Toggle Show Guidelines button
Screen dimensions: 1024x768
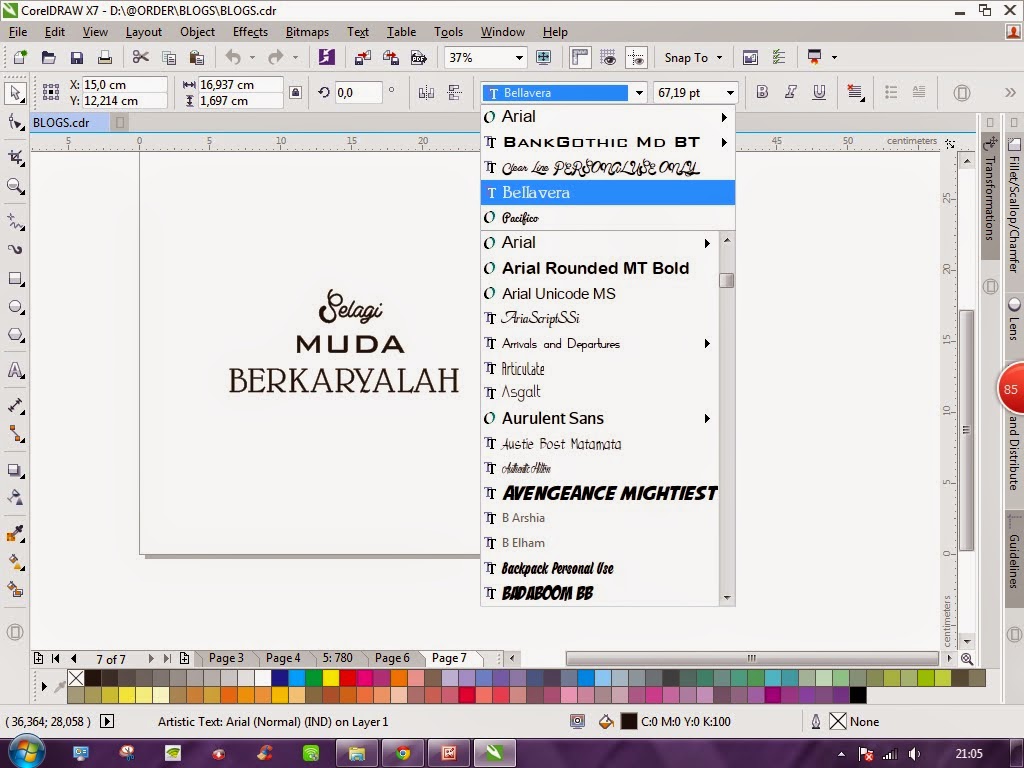pyautogui.click(x=636, y=57)
